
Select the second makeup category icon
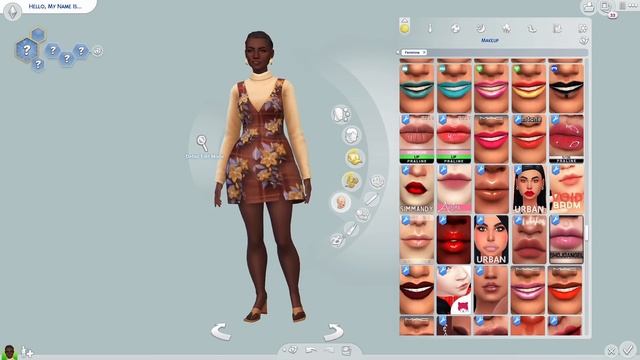click(x=455, y=28)
